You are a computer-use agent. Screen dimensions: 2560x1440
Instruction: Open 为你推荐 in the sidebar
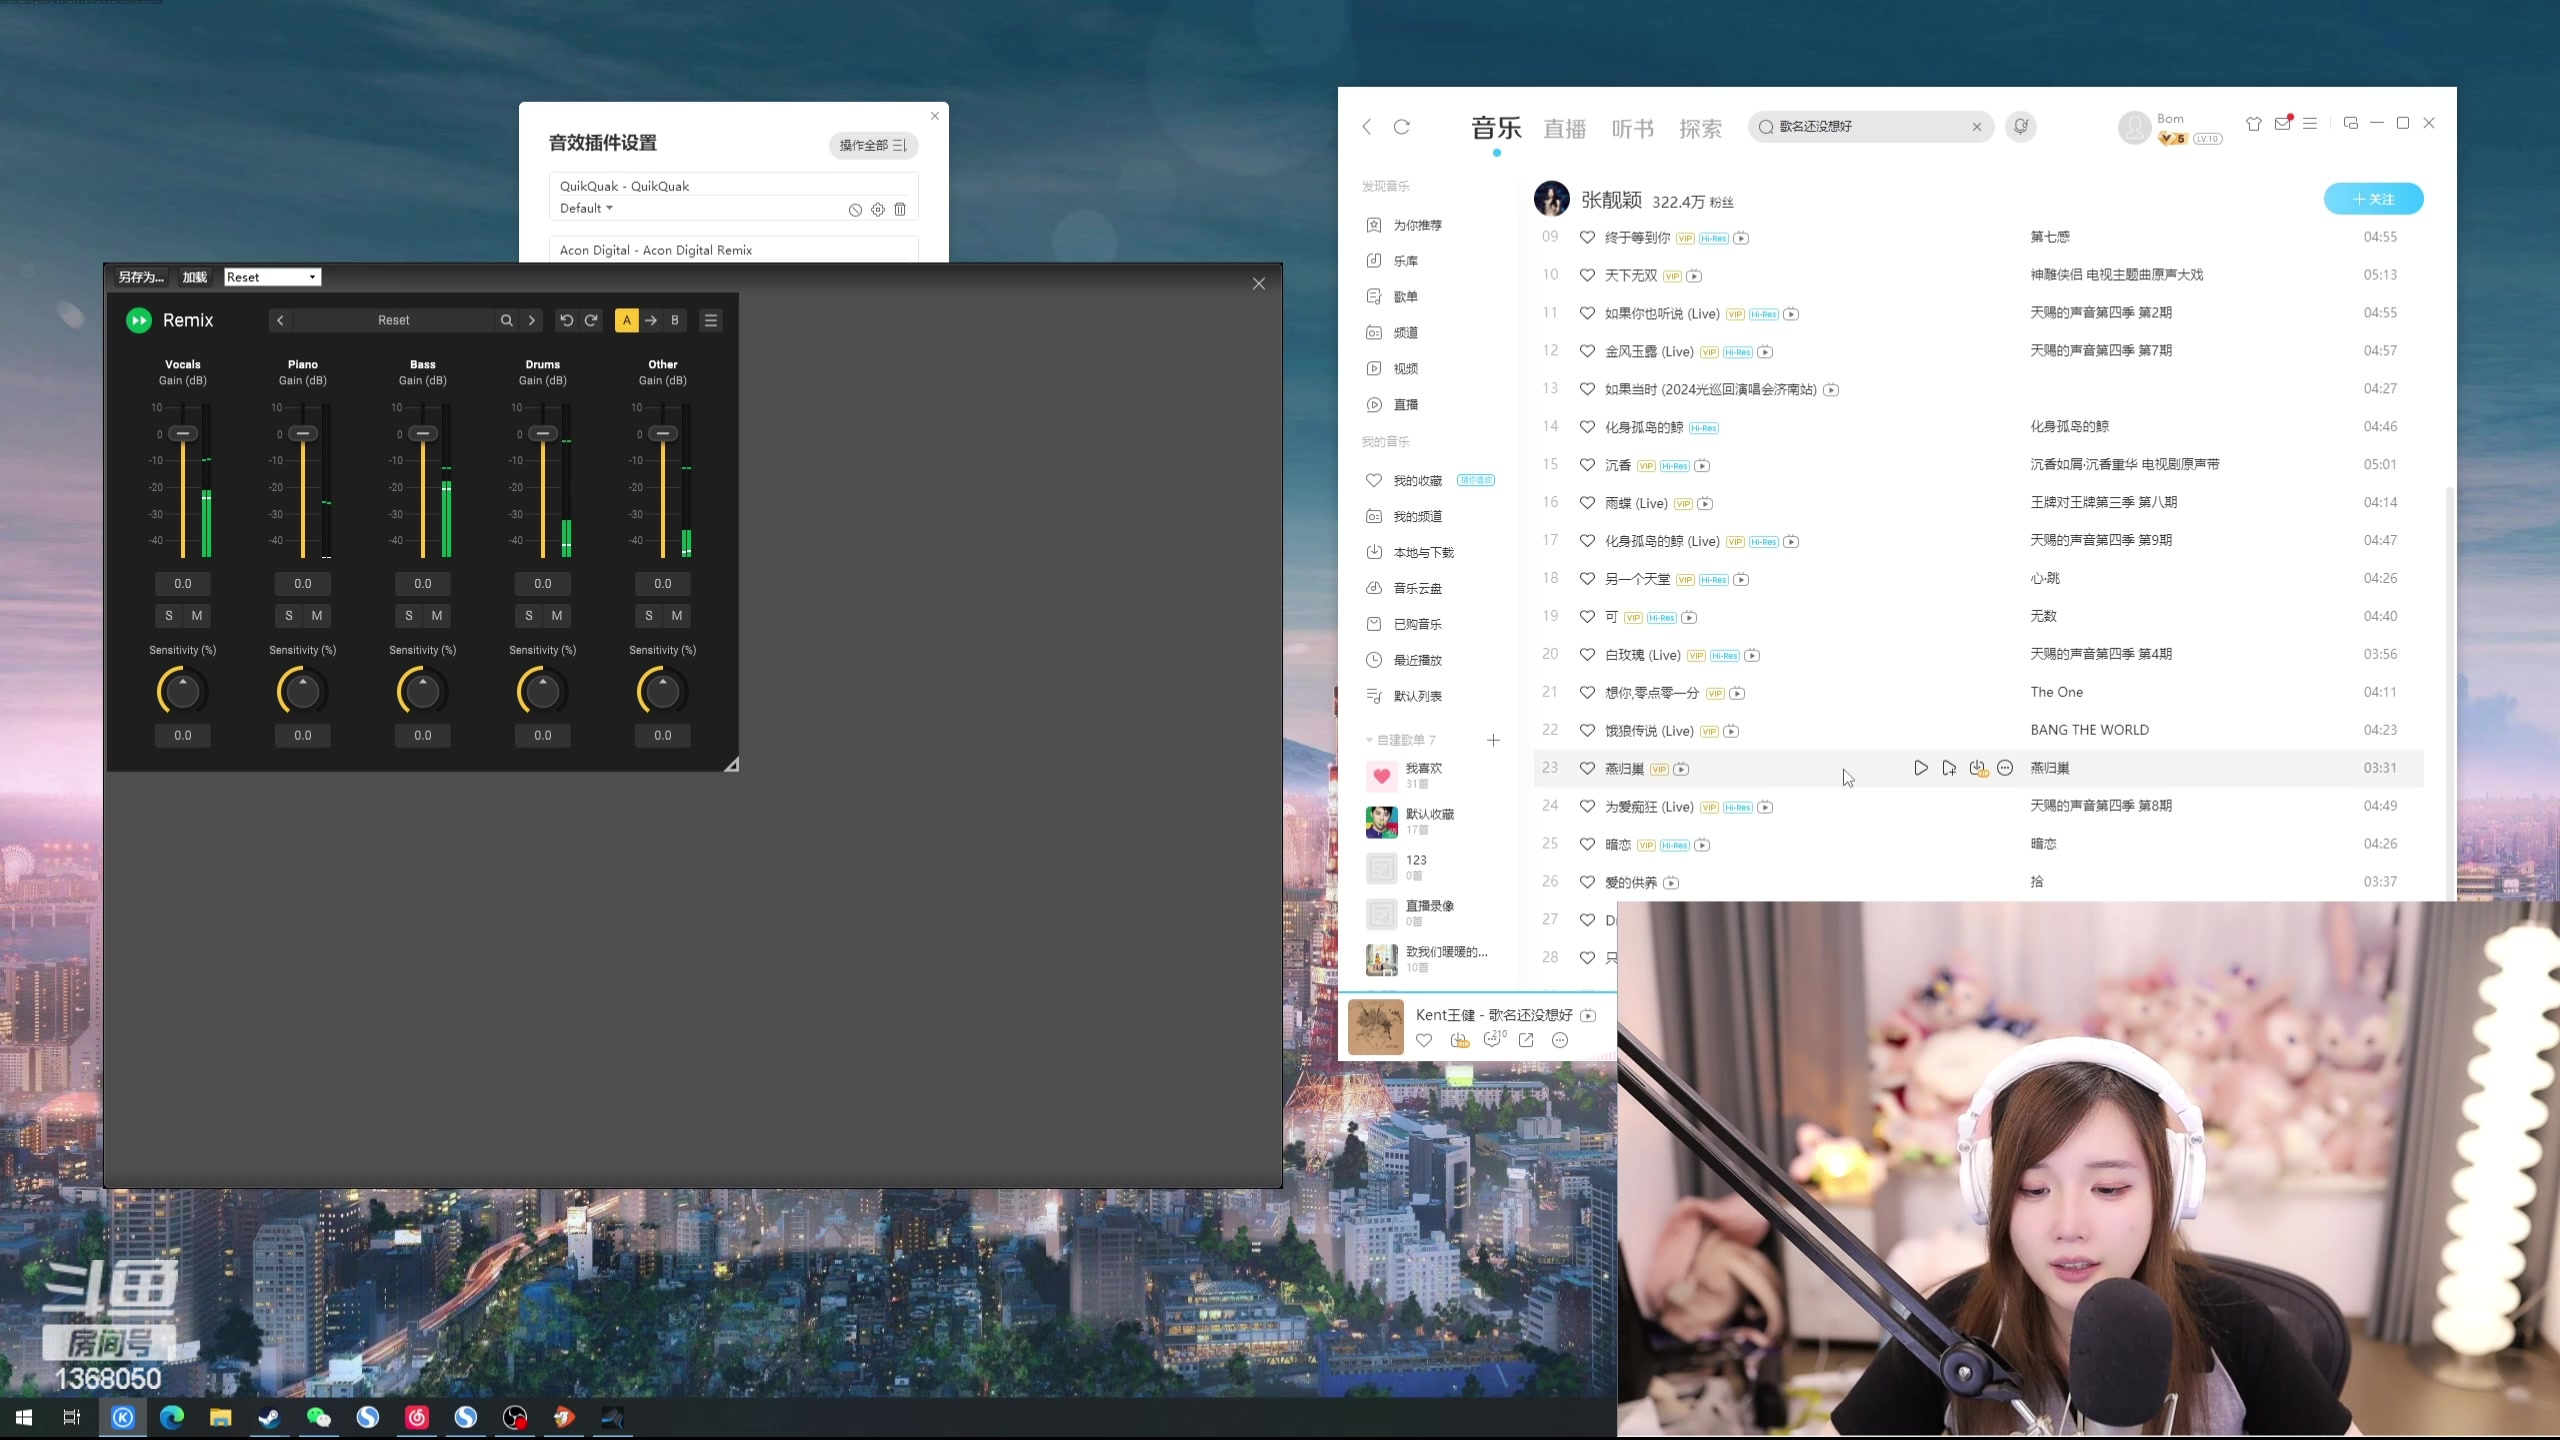[x=1418, y=225]
